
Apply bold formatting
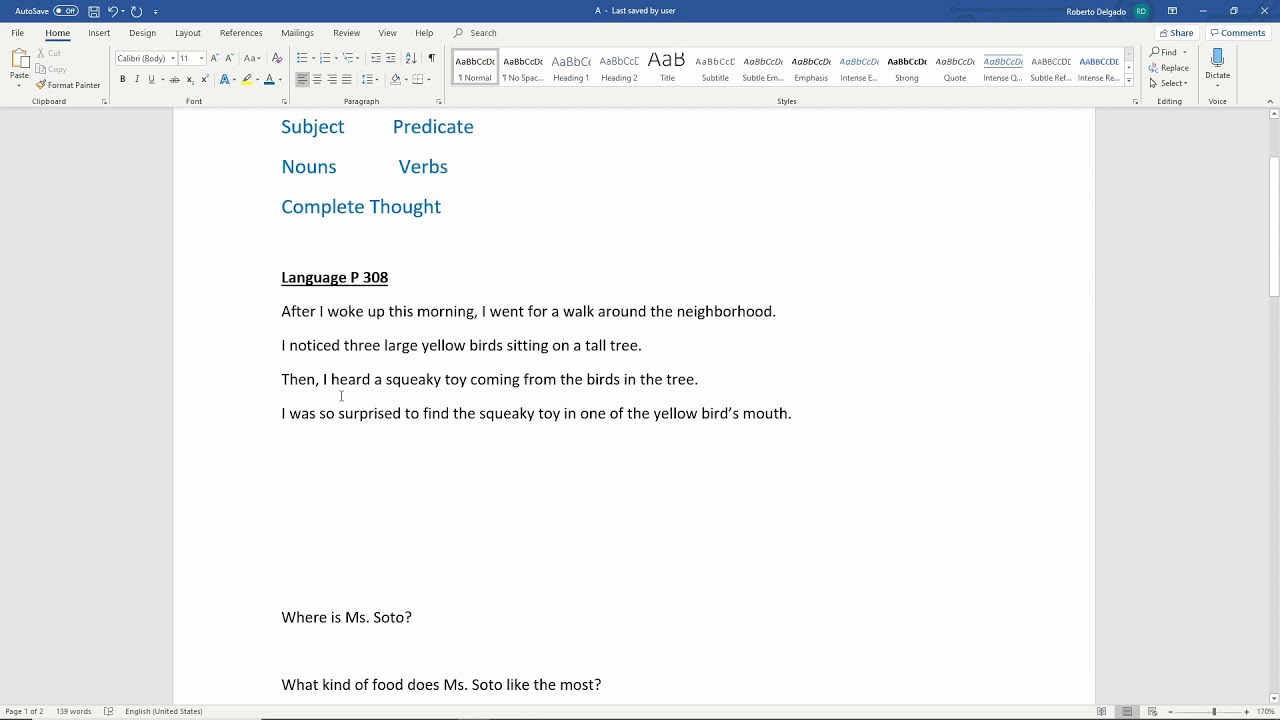[122, 79]
